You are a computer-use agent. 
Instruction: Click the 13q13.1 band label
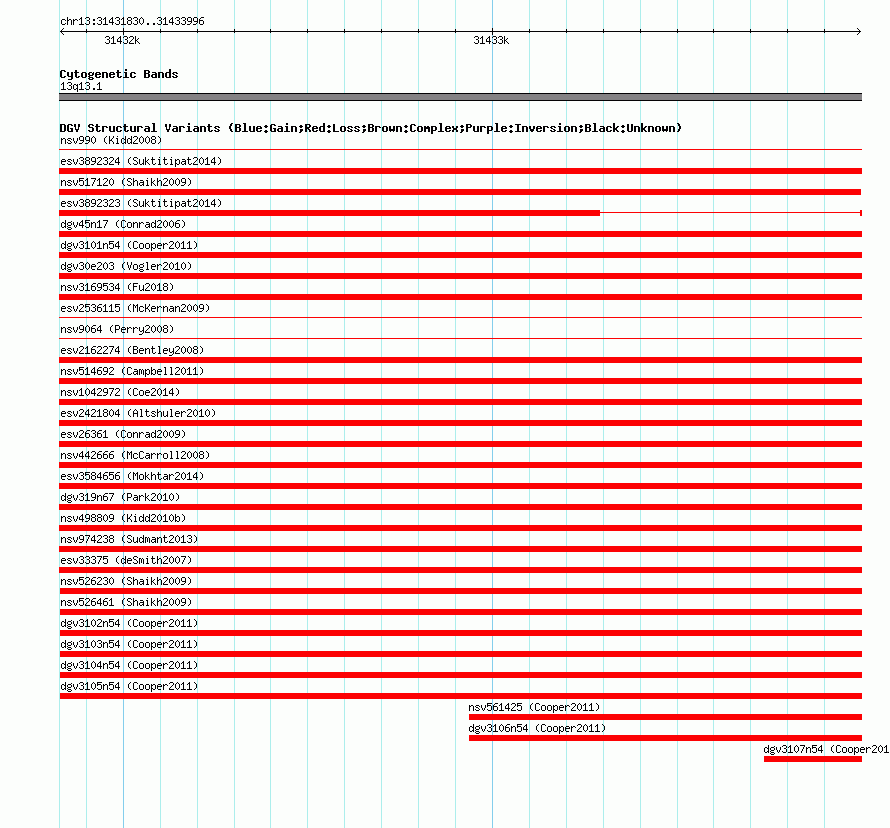tap(81, 86)
